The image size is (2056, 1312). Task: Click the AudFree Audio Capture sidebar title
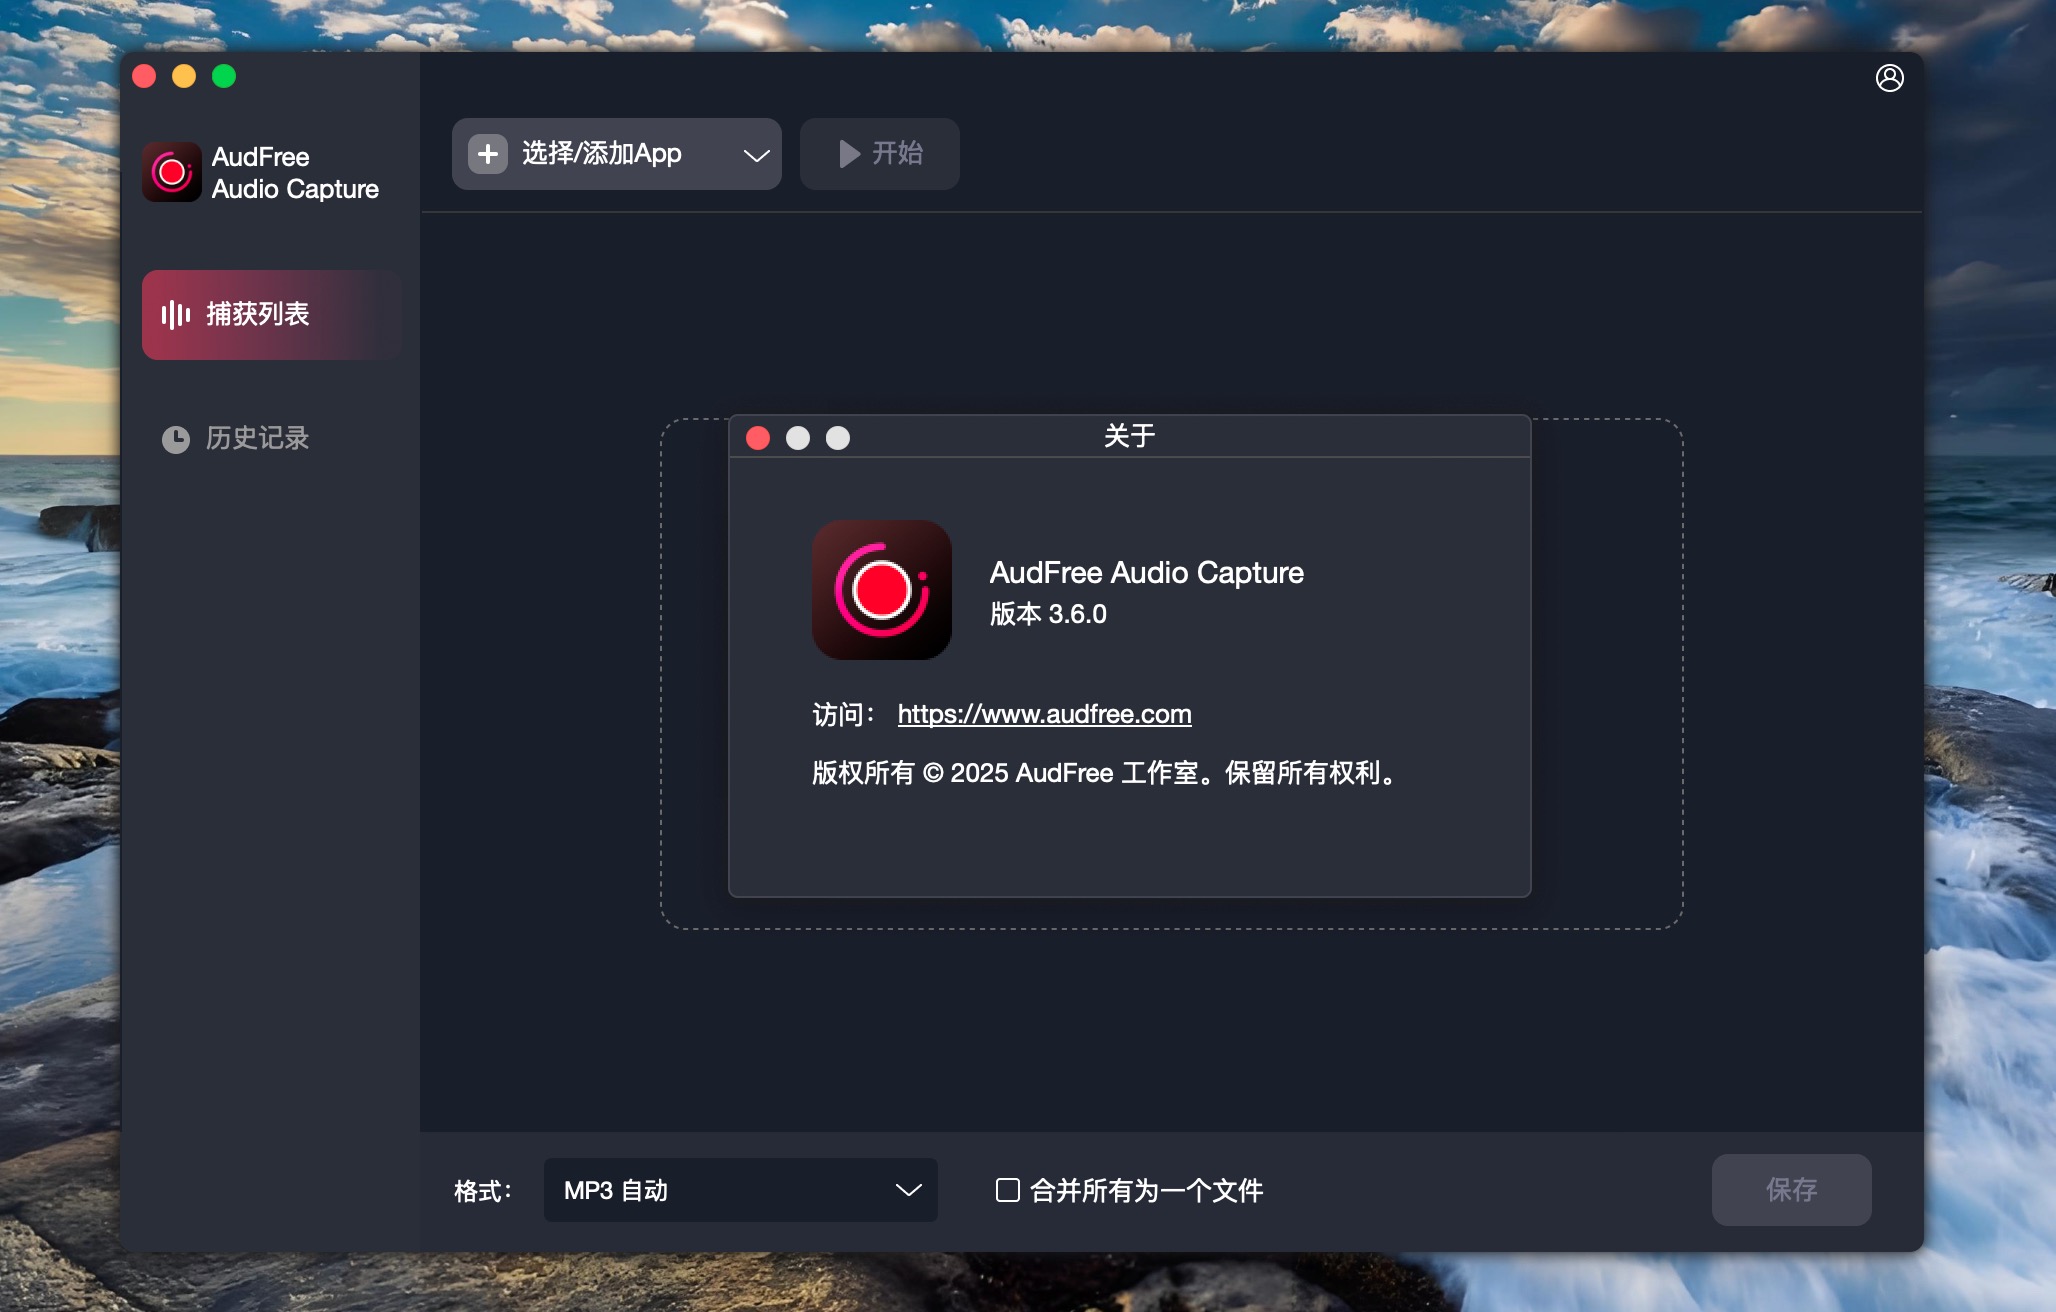tap(295, 173)
